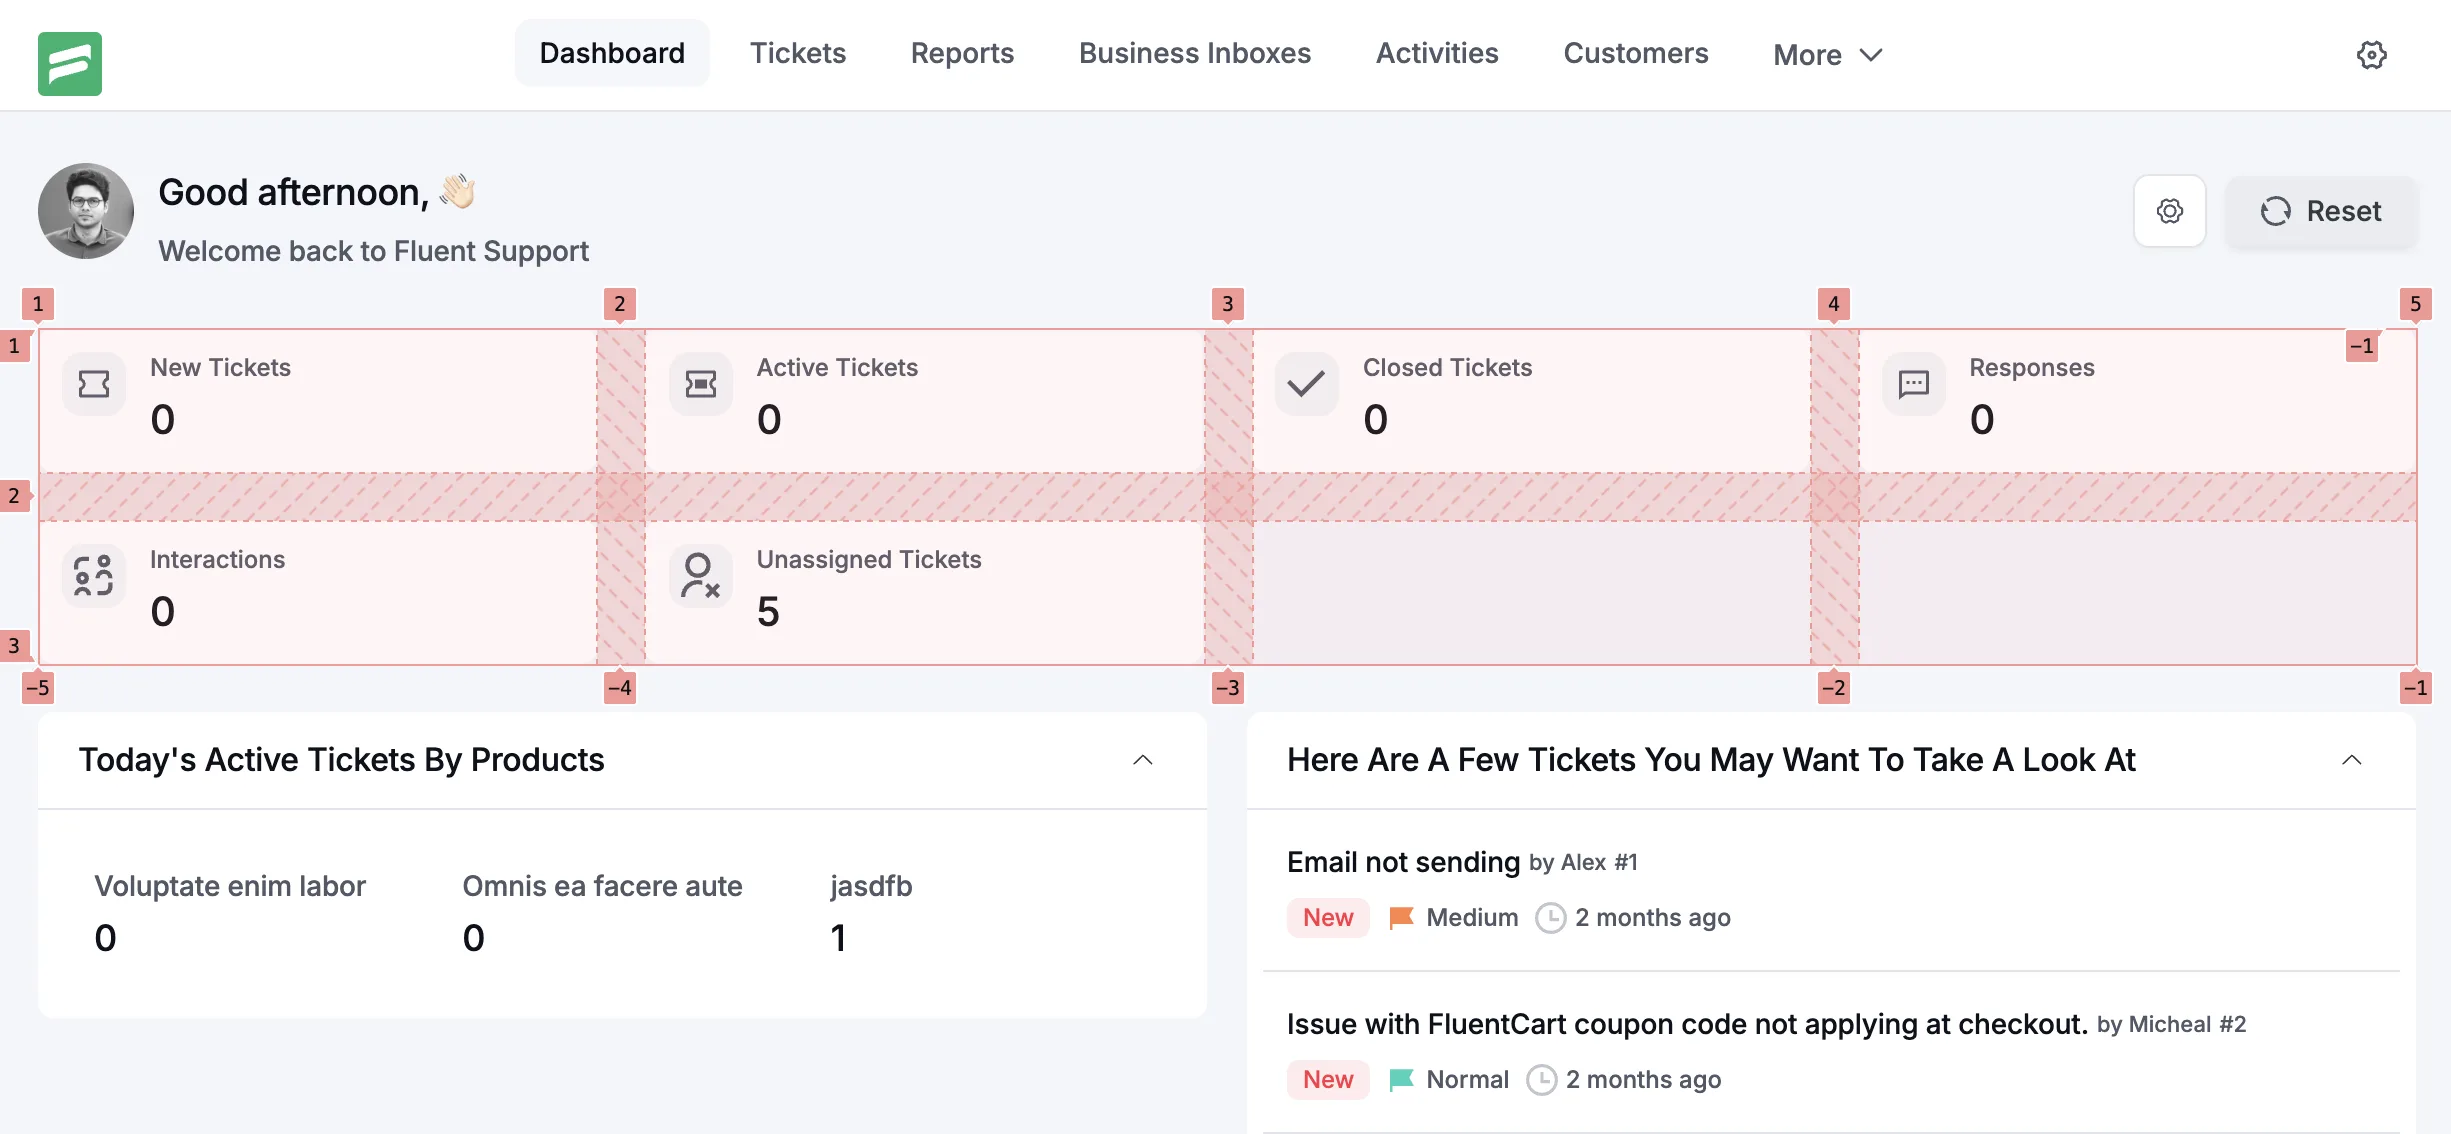2451x1134 pixels.
Task: Click the Normal priority flag icon
Action: (x=1400, y=1080)
